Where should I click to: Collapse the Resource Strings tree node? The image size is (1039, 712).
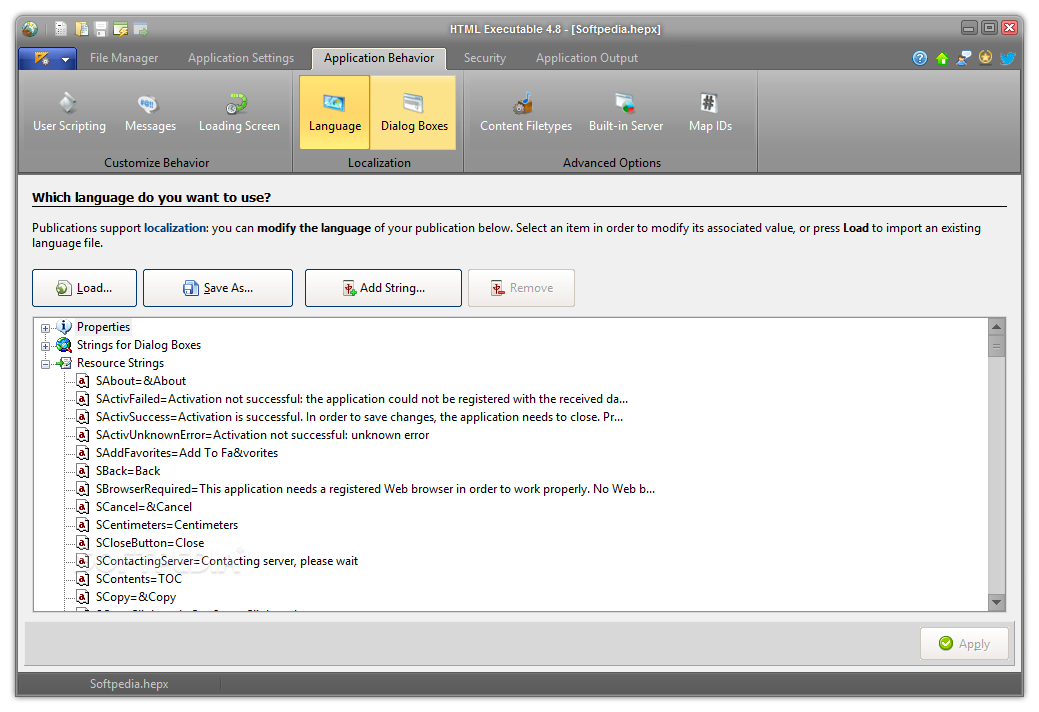tap(45, 364)
